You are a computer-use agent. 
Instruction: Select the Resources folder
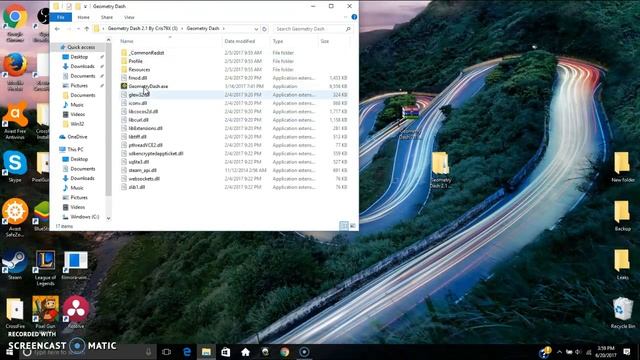(139, 69)
